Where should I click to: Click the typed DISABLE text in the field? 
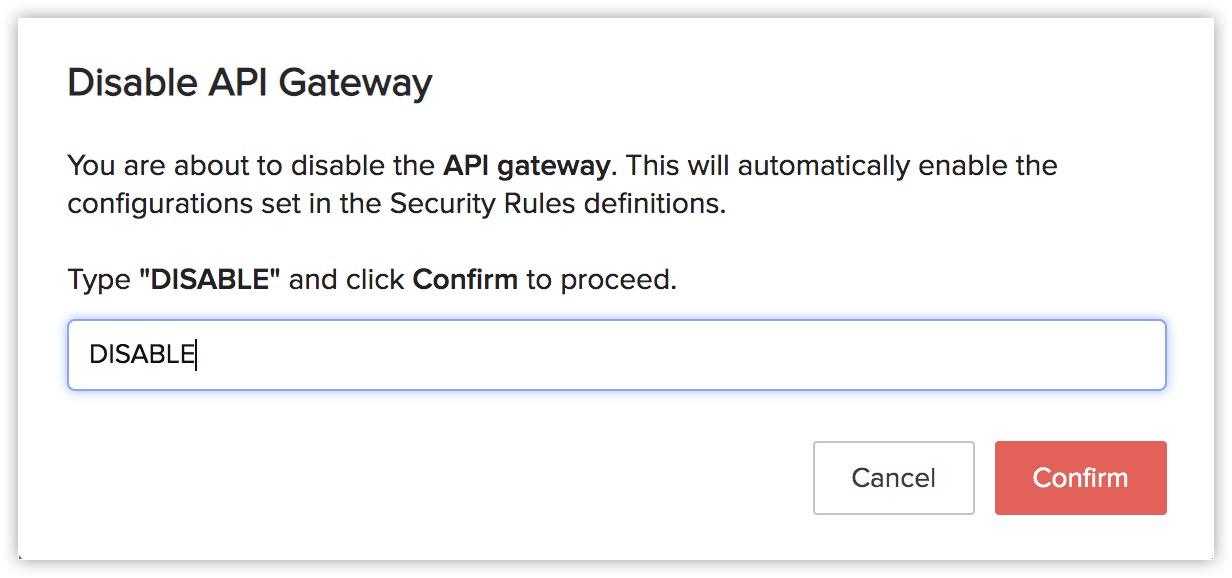click(x=141, y=355)
